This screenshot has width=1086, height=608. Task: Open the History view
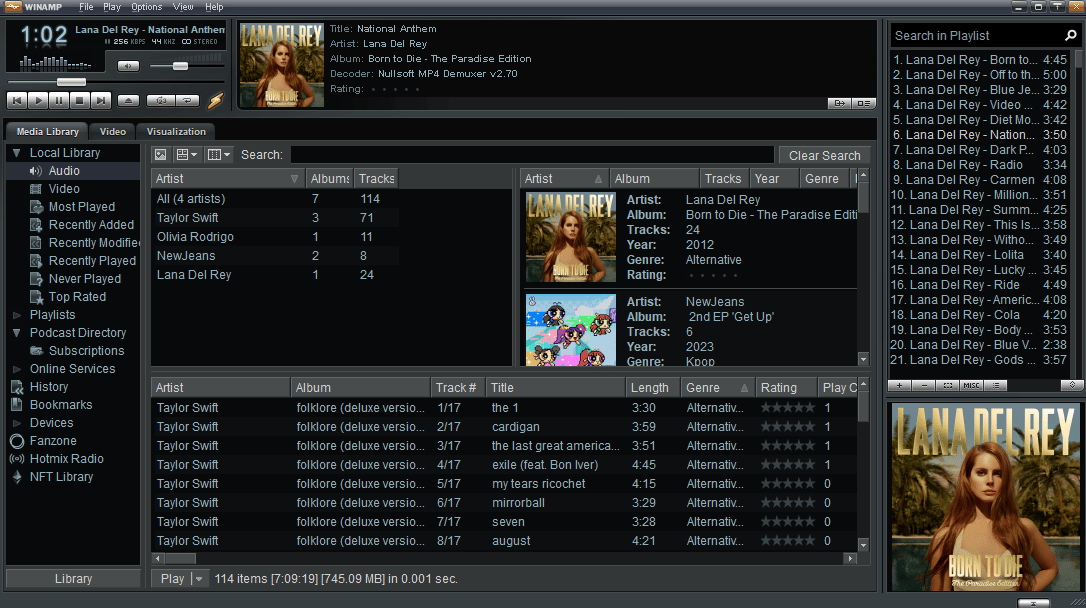[48, 386]
